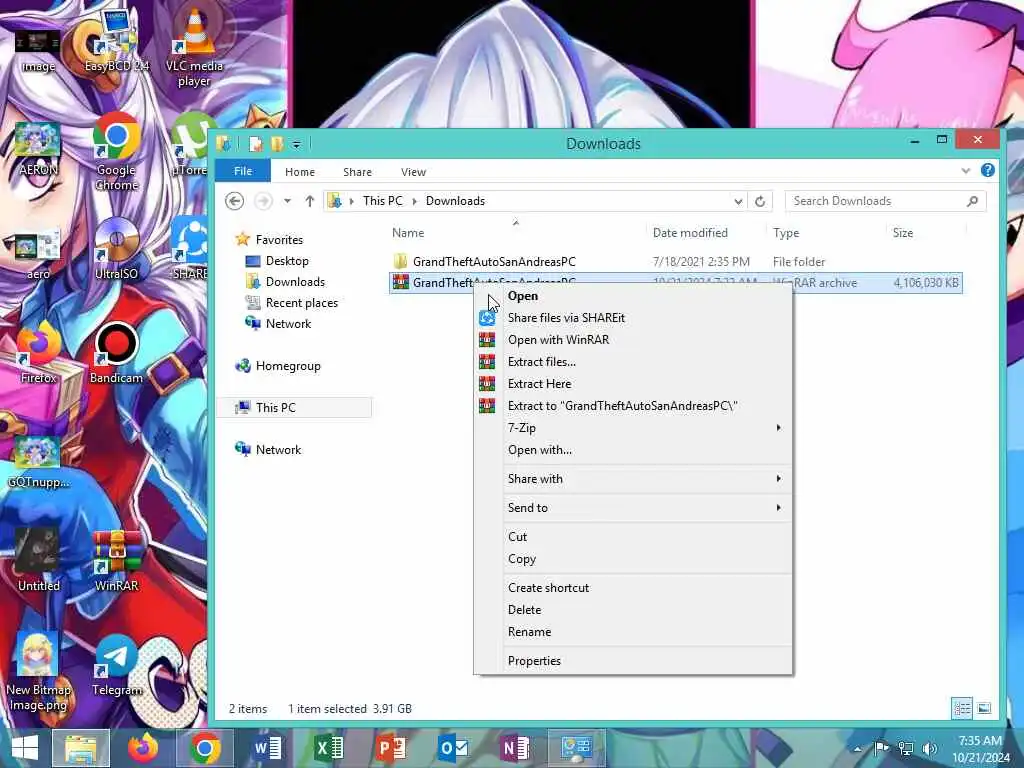This screenshot has width=1024, height=768.
Task: Click the Search Downloads field
Action: [x=886, y=201]
